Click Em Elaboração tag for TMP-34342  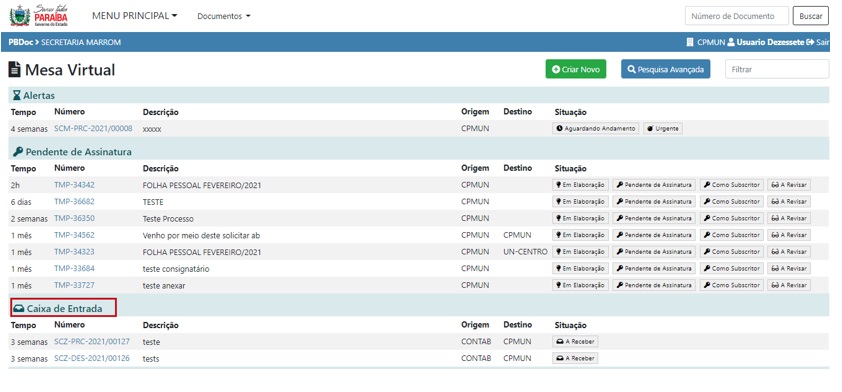(x=580, y=185)
